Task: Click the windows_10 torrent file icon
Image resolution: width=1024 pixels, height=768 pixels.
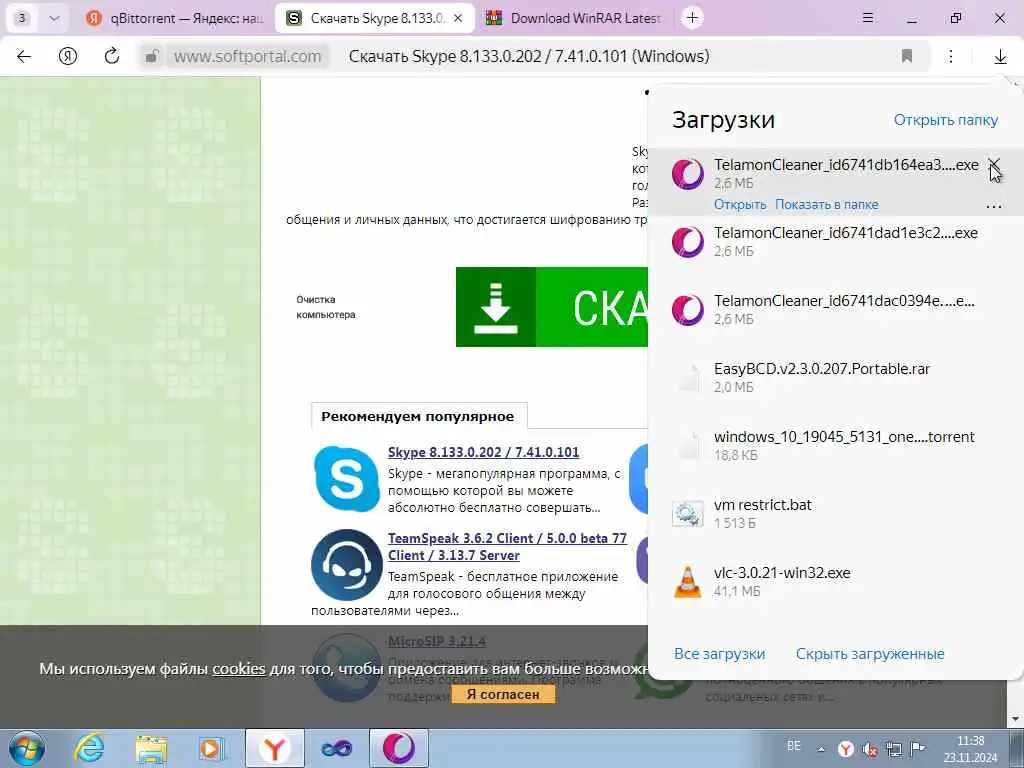Action: click(688, 445)
